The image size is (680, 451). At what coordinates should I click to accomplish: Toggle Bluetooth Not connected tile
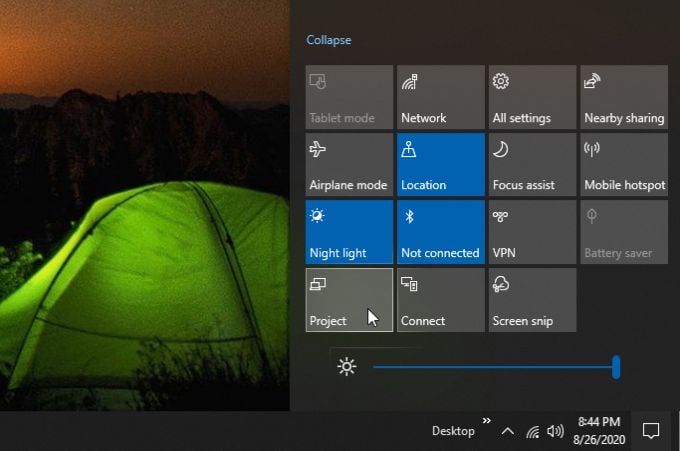(x=441, y=232)
